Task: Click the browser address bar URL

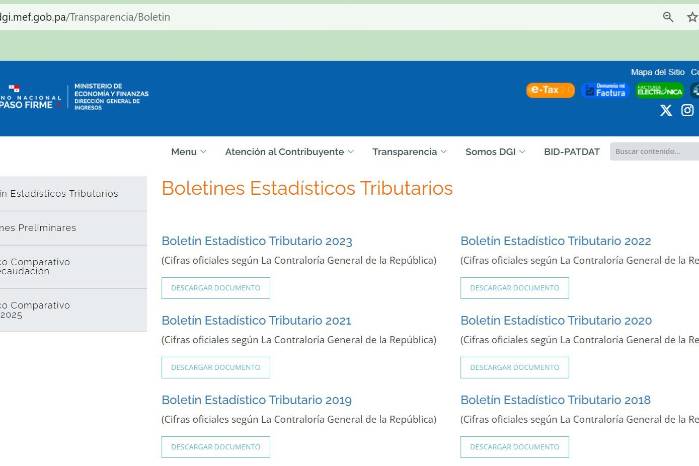Action: pos(85,17)
